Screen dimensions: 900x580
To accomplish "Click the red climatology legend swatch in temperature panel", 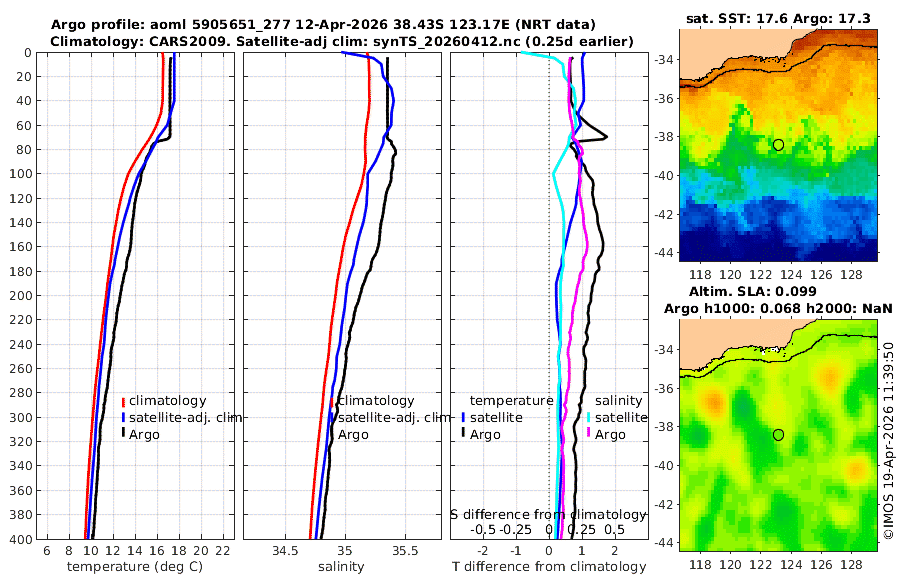I will (123, 401).
